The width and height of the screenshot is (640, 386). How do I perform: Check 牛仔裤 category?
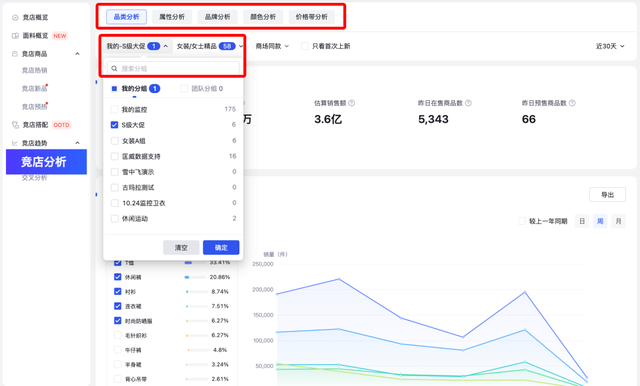point(118,350)
